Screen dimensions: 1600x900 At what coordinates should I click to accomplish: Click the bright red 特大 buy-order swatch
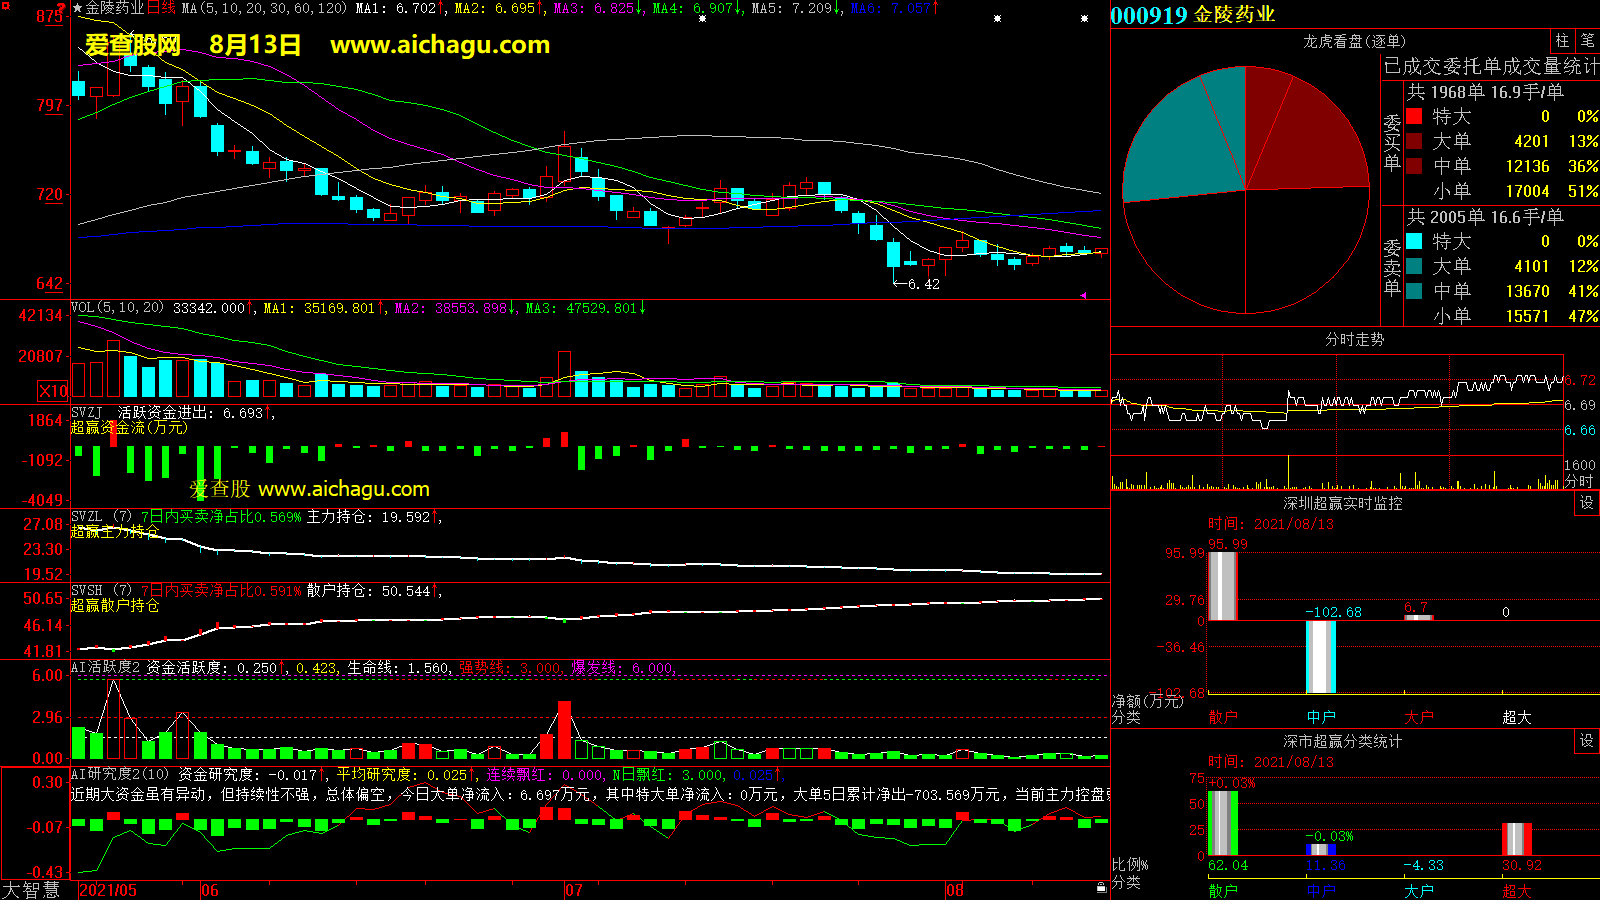coord(1414,117)
